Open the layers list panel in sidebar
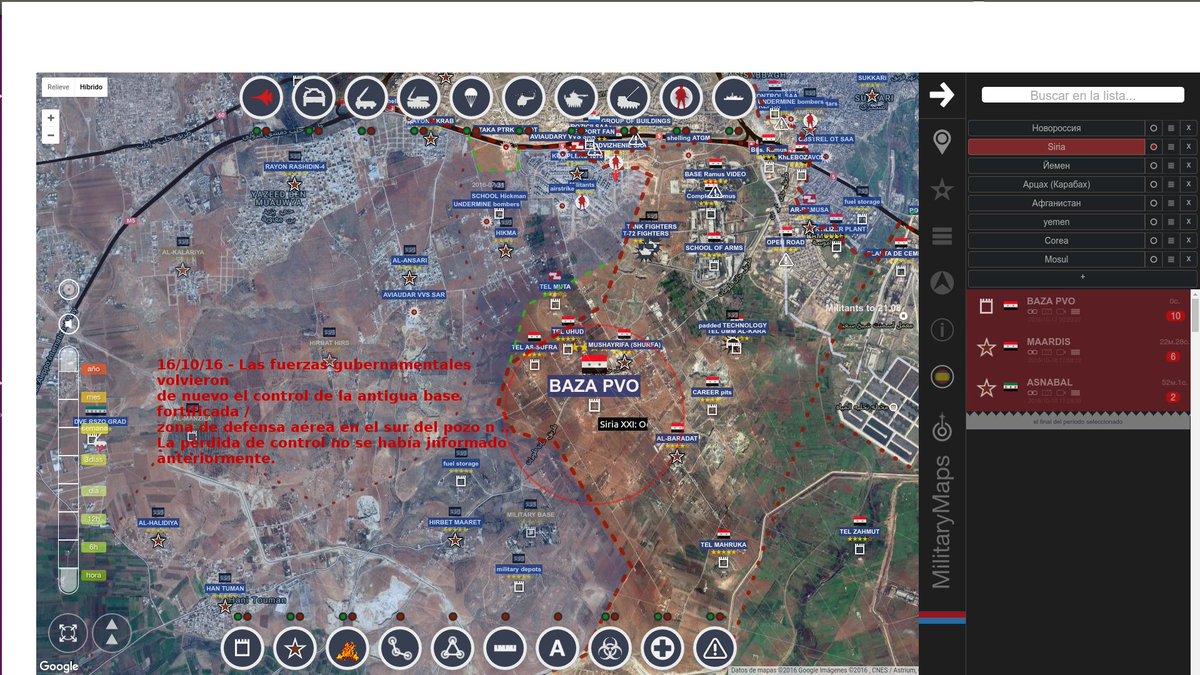Viewport: 1200px width, 675px height. pos(941,236)
